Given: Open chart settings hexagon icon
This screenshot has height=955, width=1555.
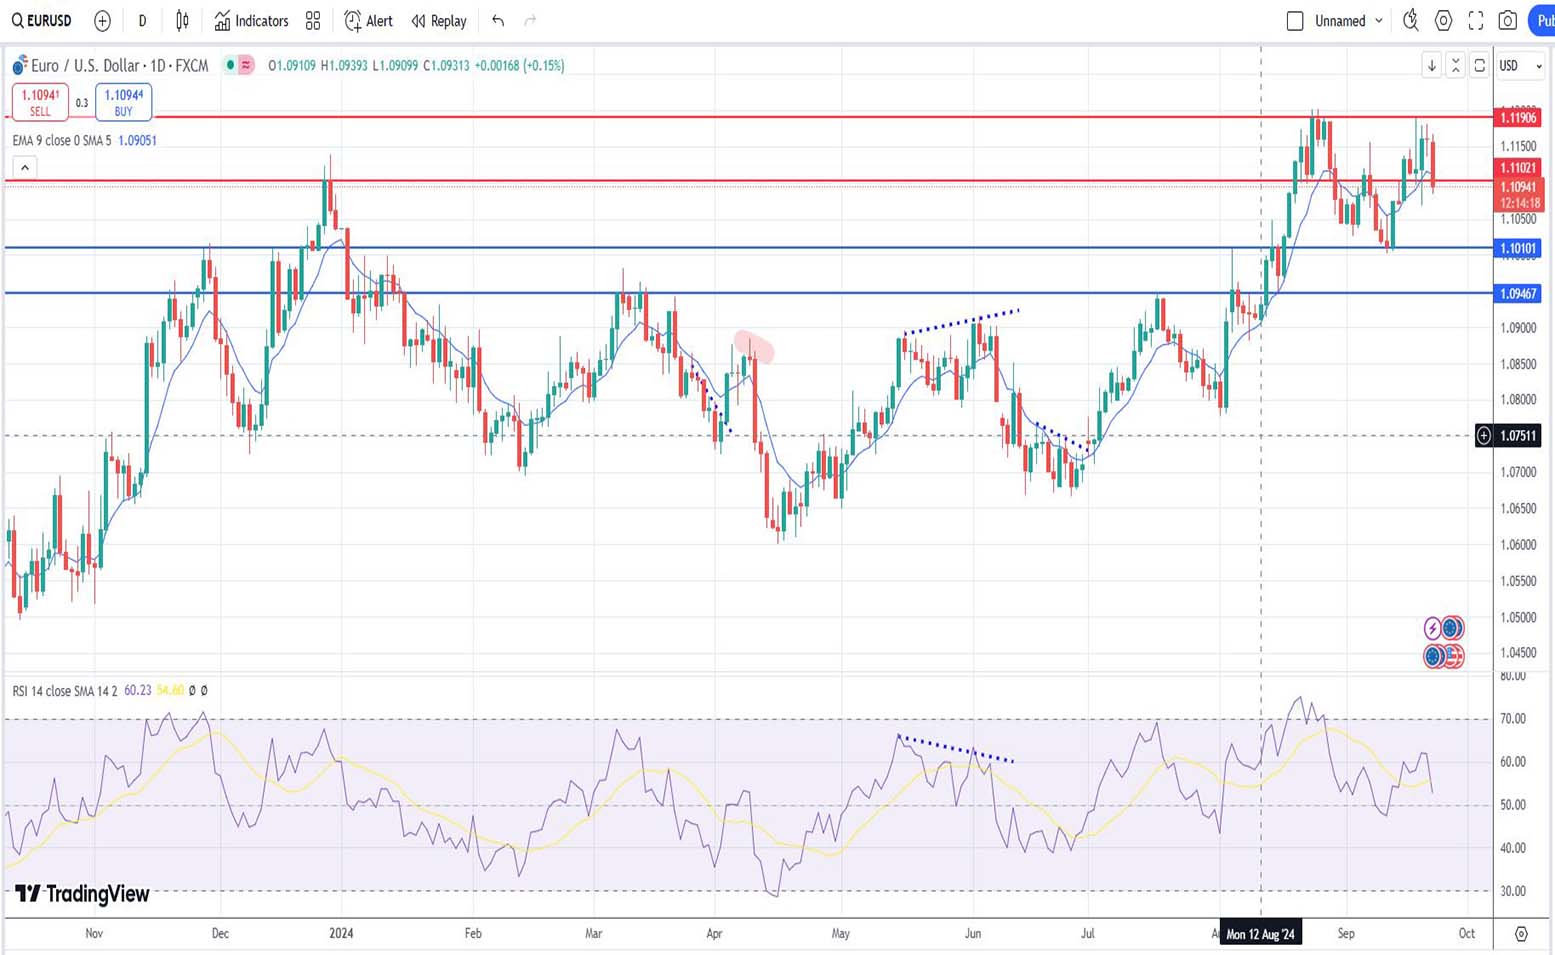Looking at the screenshot, I should pos(1443,21).
